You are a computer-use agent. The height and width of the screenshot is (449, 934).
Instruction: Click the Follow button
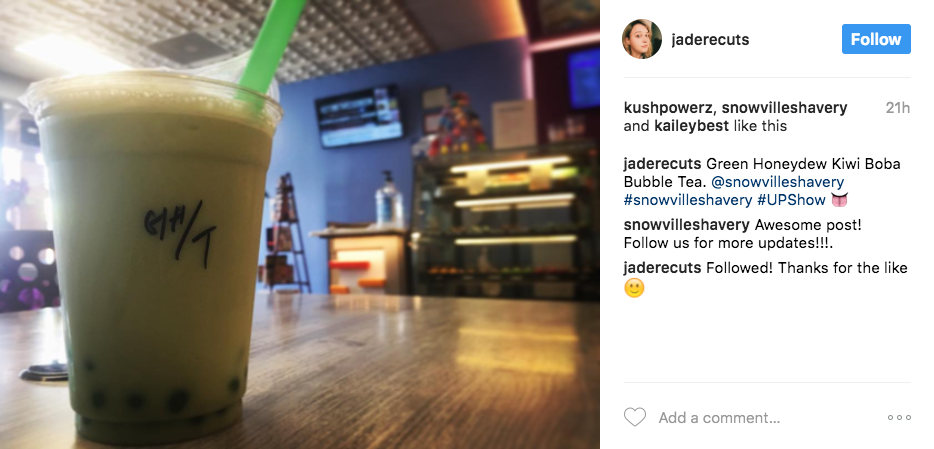pyautogui.click(x=876, y=39)
